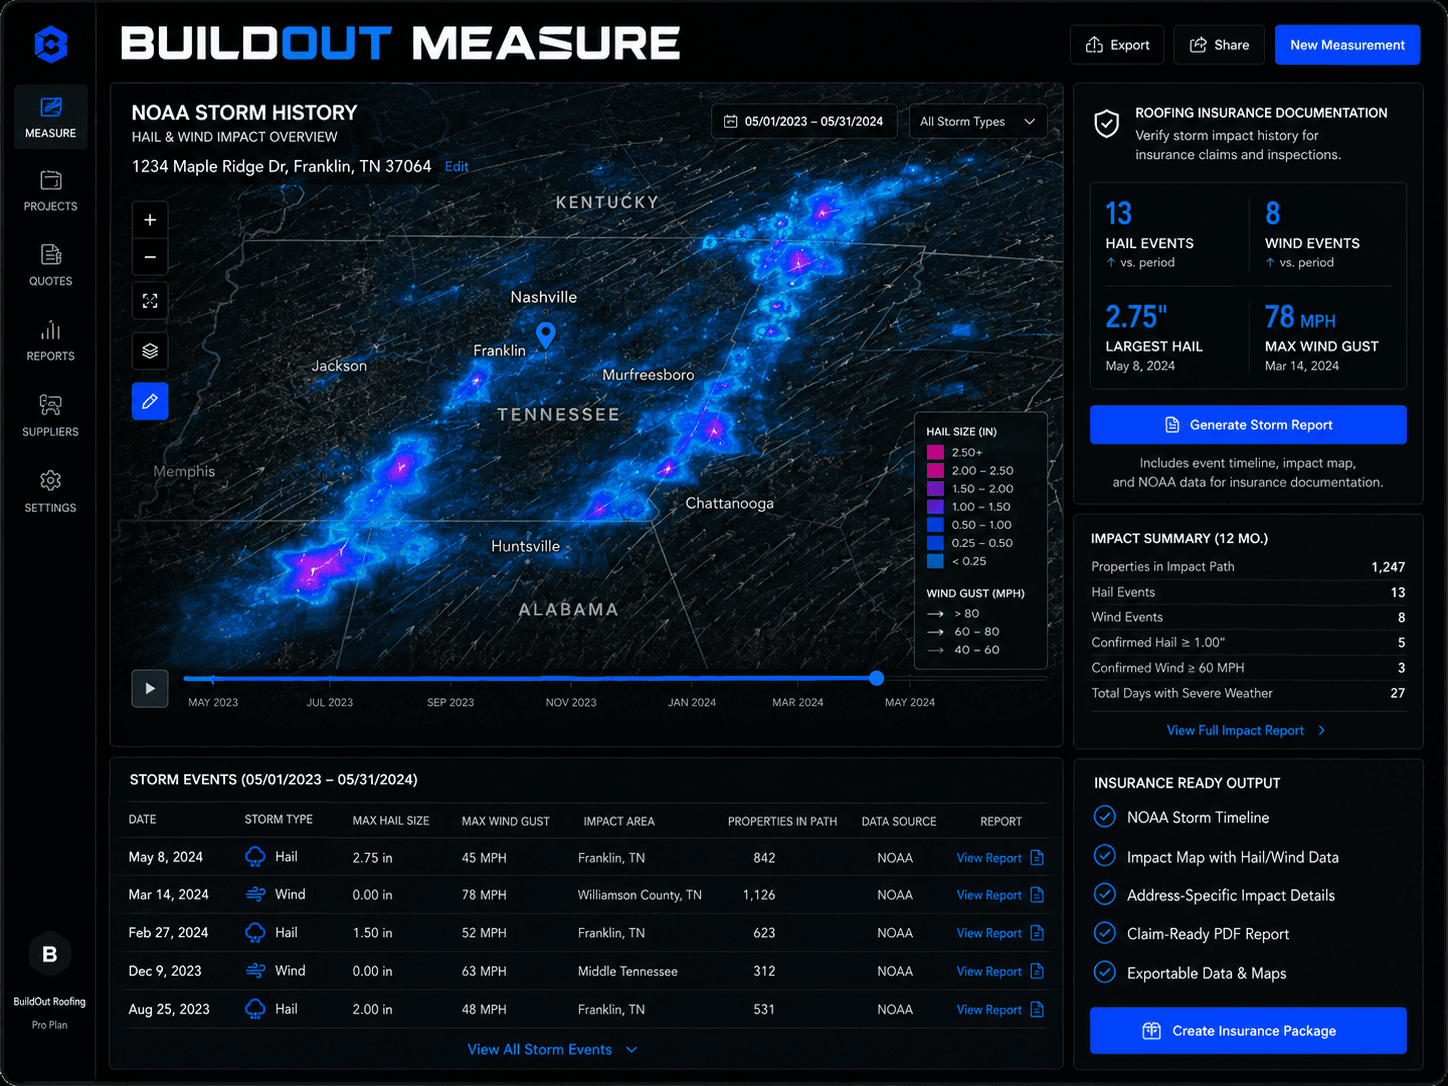This screenshot has width=1448, height=1086.
Task: Click the BuildOut Roofing account avatar
Action: tap(49, 954)
